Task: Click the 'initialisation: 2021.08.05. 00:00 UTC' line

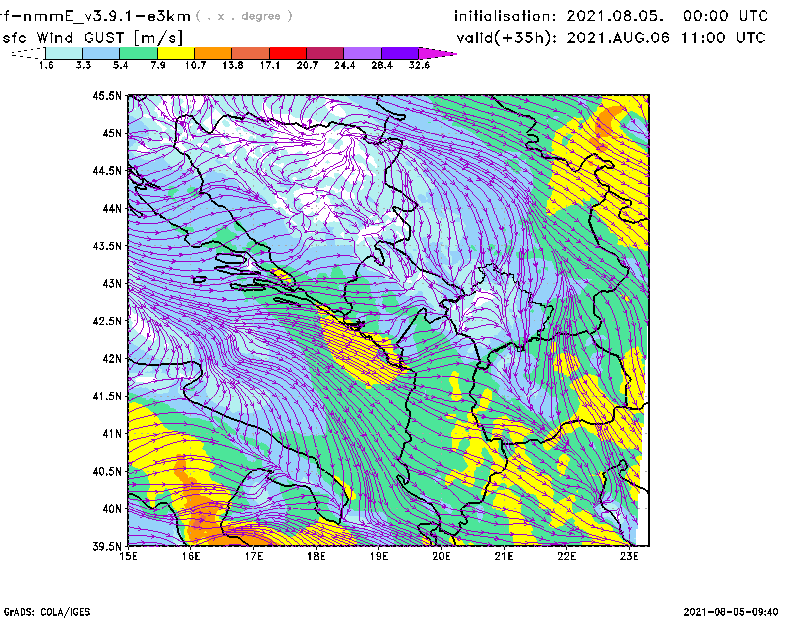Action: tap(611, 16)
